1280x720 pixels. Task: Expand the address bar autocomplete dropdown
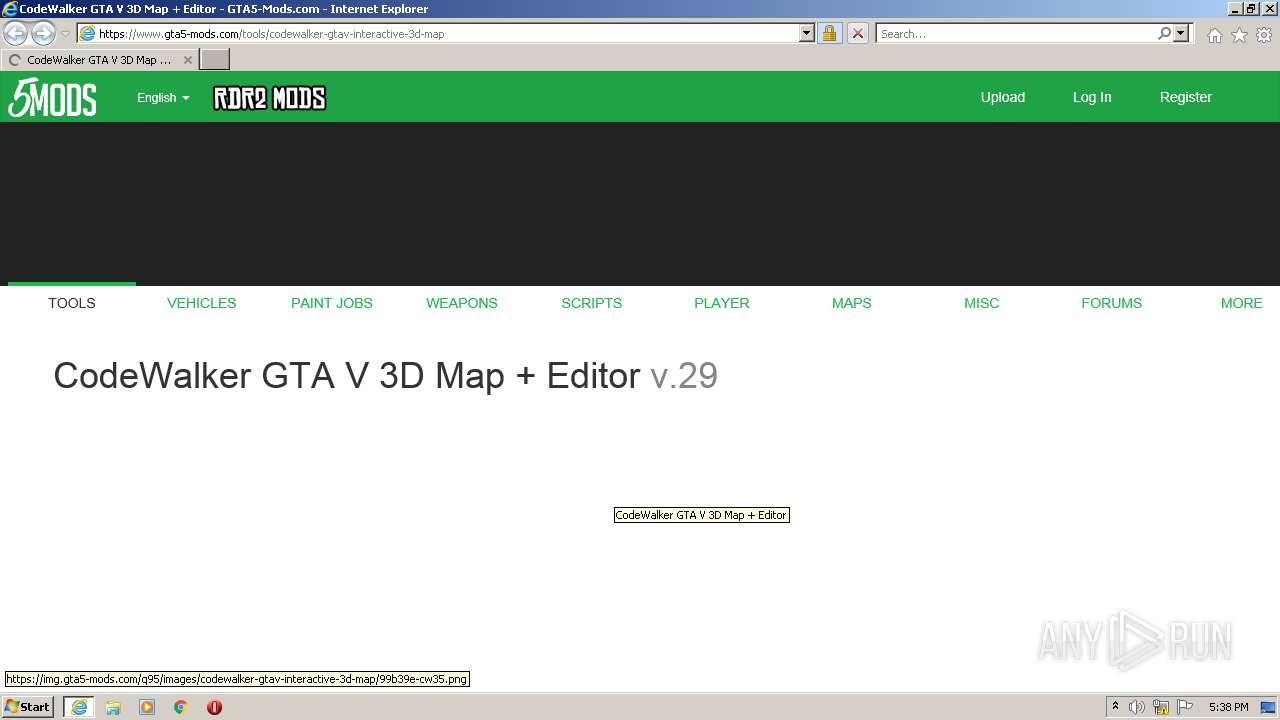point(807,34)
